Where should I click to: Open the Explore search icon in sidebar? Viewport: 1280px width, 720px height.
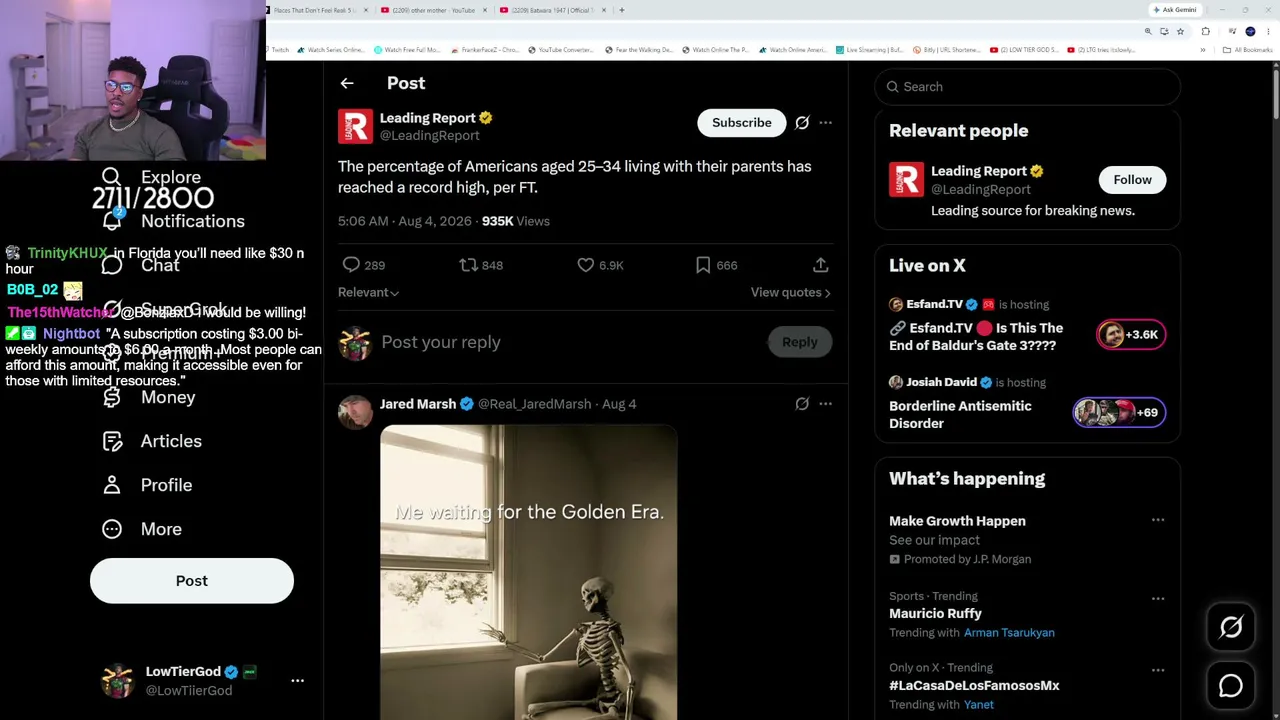point(111,177)
